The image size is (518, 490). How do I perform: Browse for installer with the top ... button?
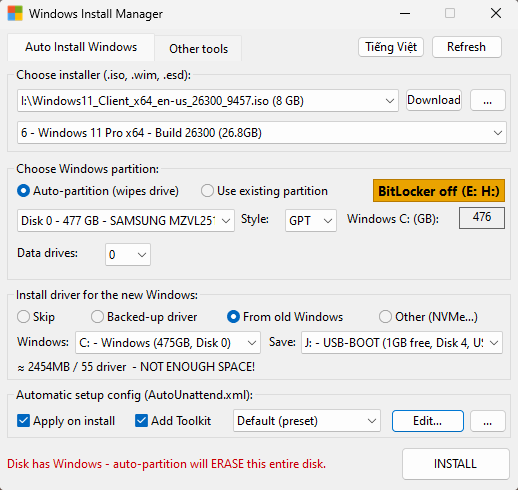click(487, 100)
